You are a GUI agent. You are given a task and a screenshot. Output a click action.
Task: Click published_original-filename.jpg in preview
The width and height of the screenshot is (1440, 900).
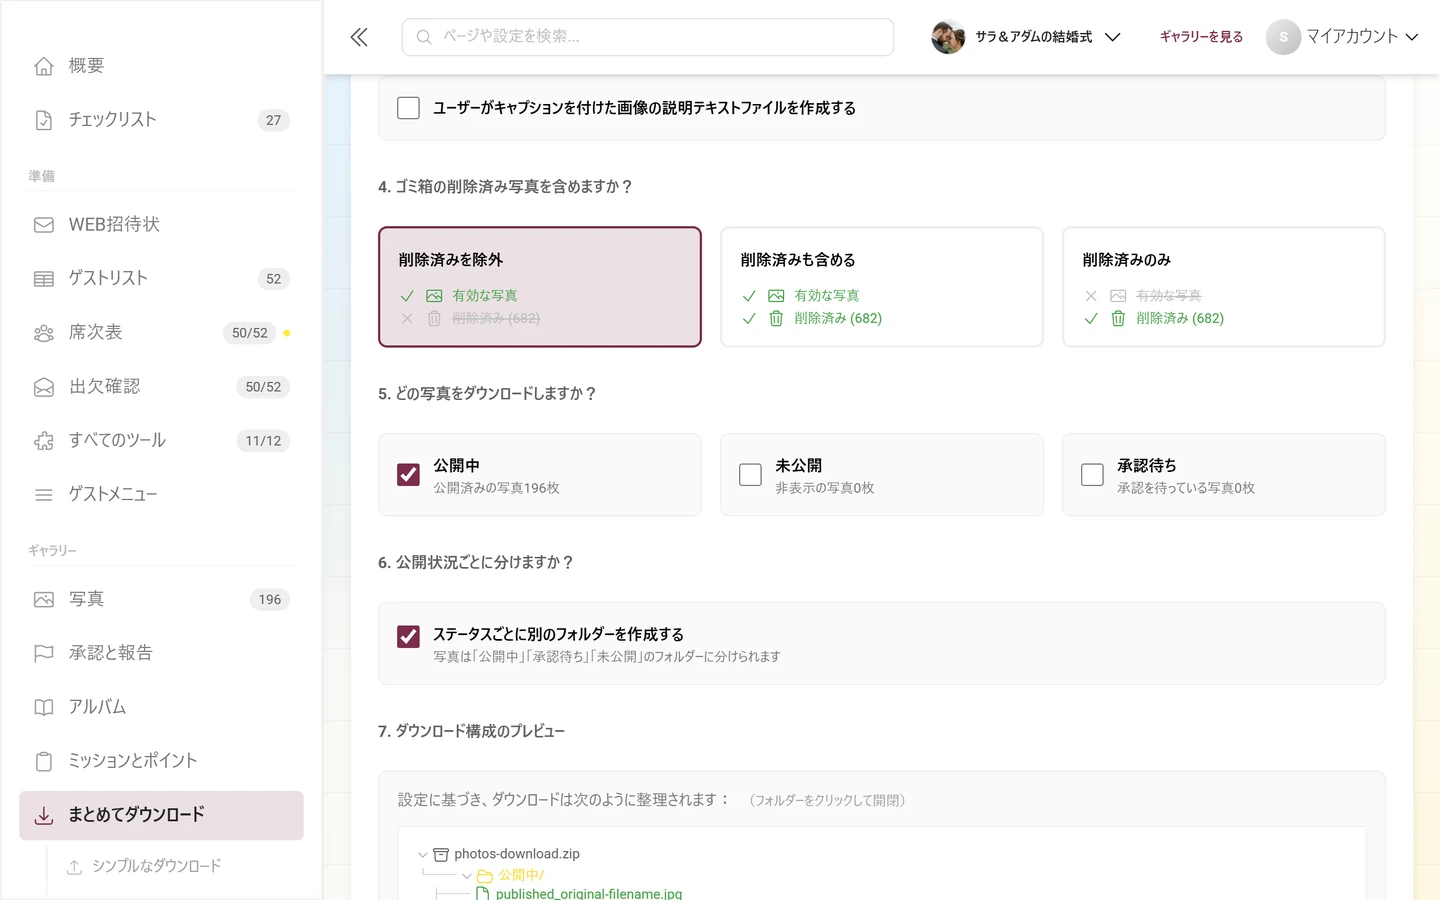(x=589, y=894)
